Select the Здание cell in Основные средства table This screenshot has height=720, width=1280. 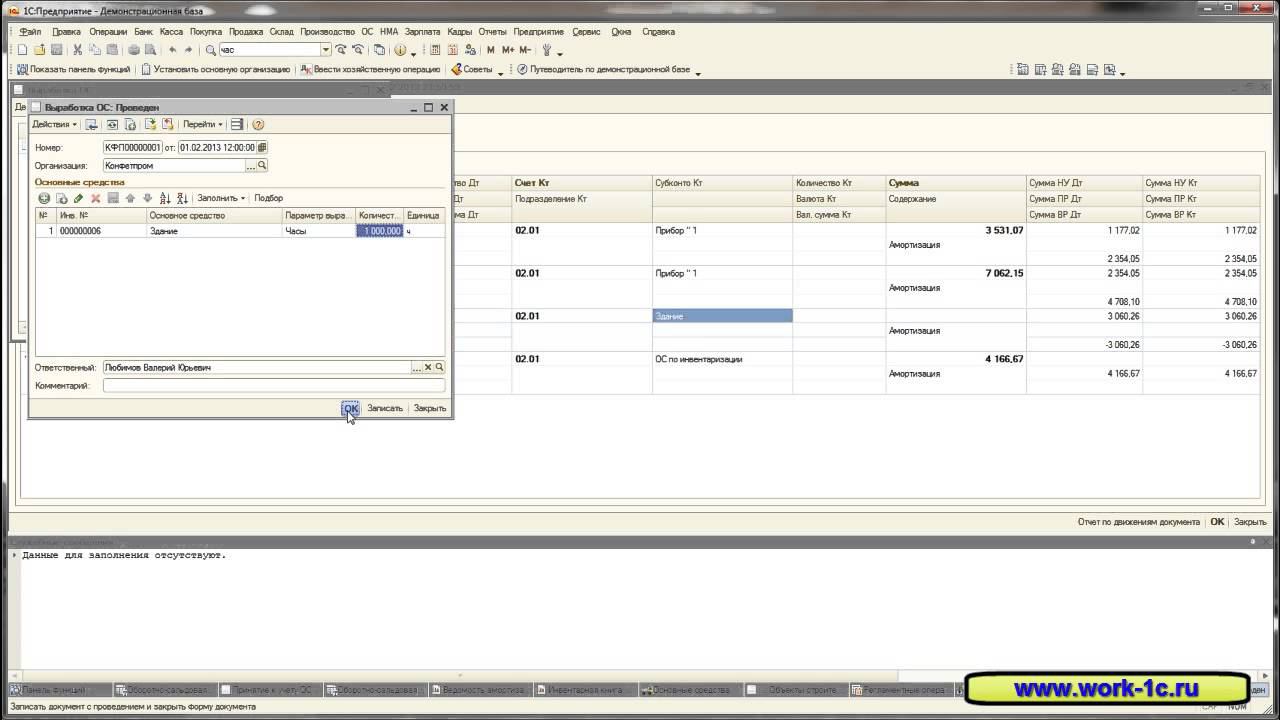pos(214,231)
